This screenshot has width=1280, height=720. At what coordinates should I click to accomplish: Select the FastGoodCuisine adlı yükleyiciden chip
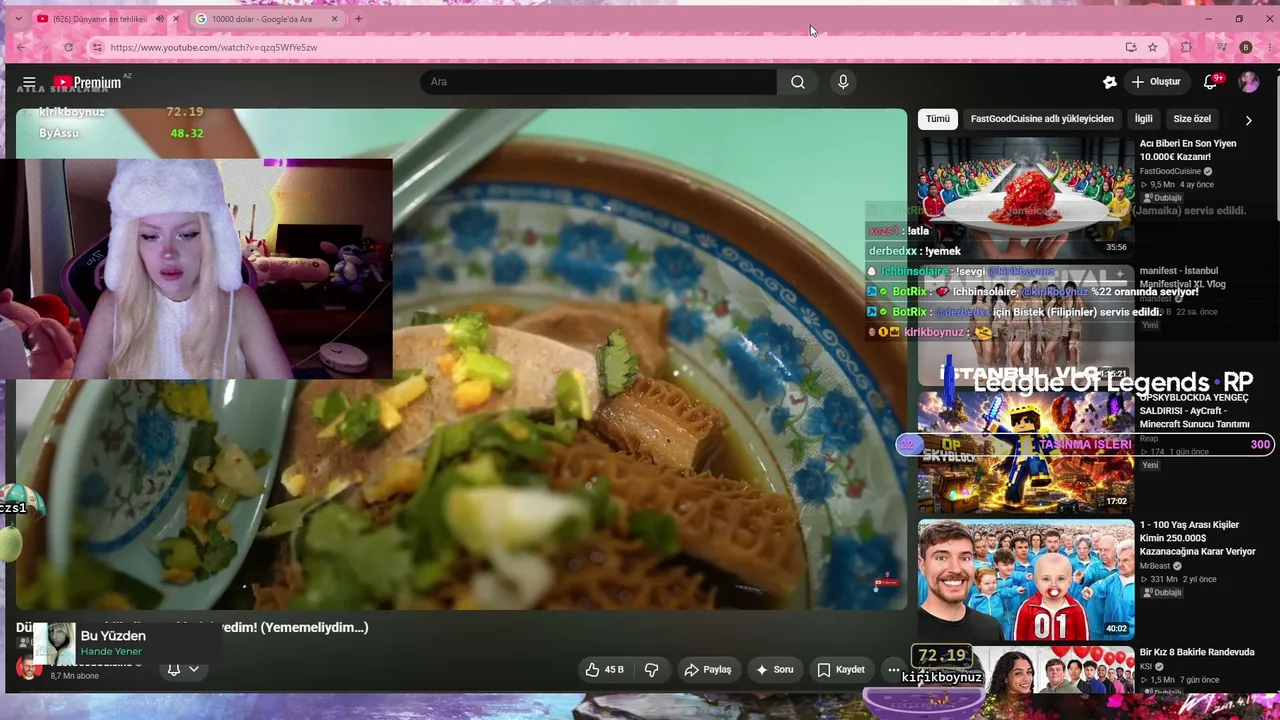click(1041, 119)
